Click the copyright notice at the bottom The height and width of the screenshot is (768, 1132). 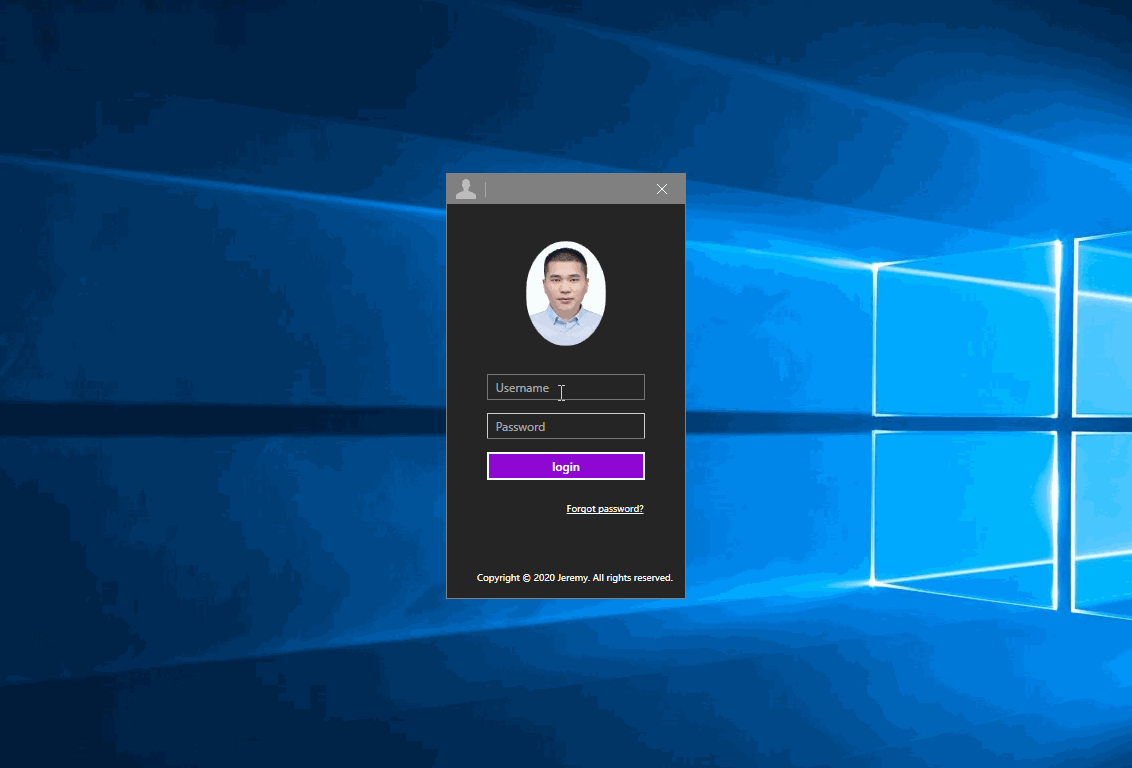tap(574, 577)
